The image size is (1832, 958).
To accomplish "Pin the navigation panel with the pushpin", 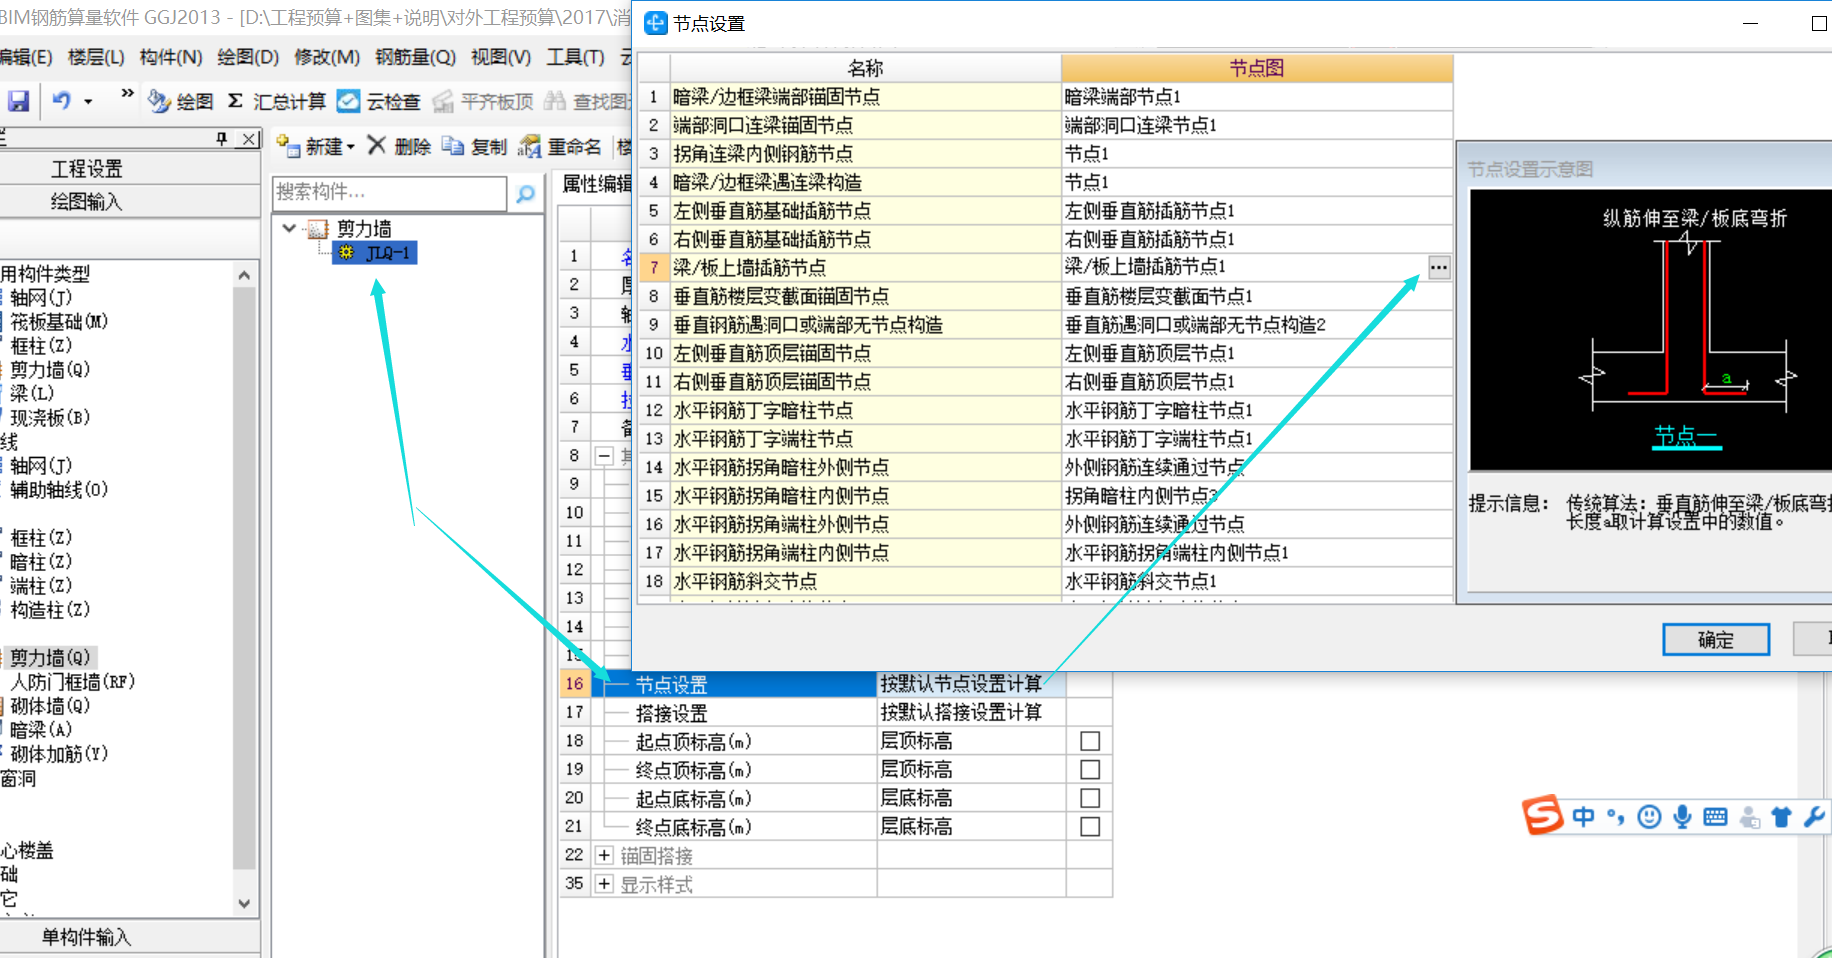I will point(222,139).
